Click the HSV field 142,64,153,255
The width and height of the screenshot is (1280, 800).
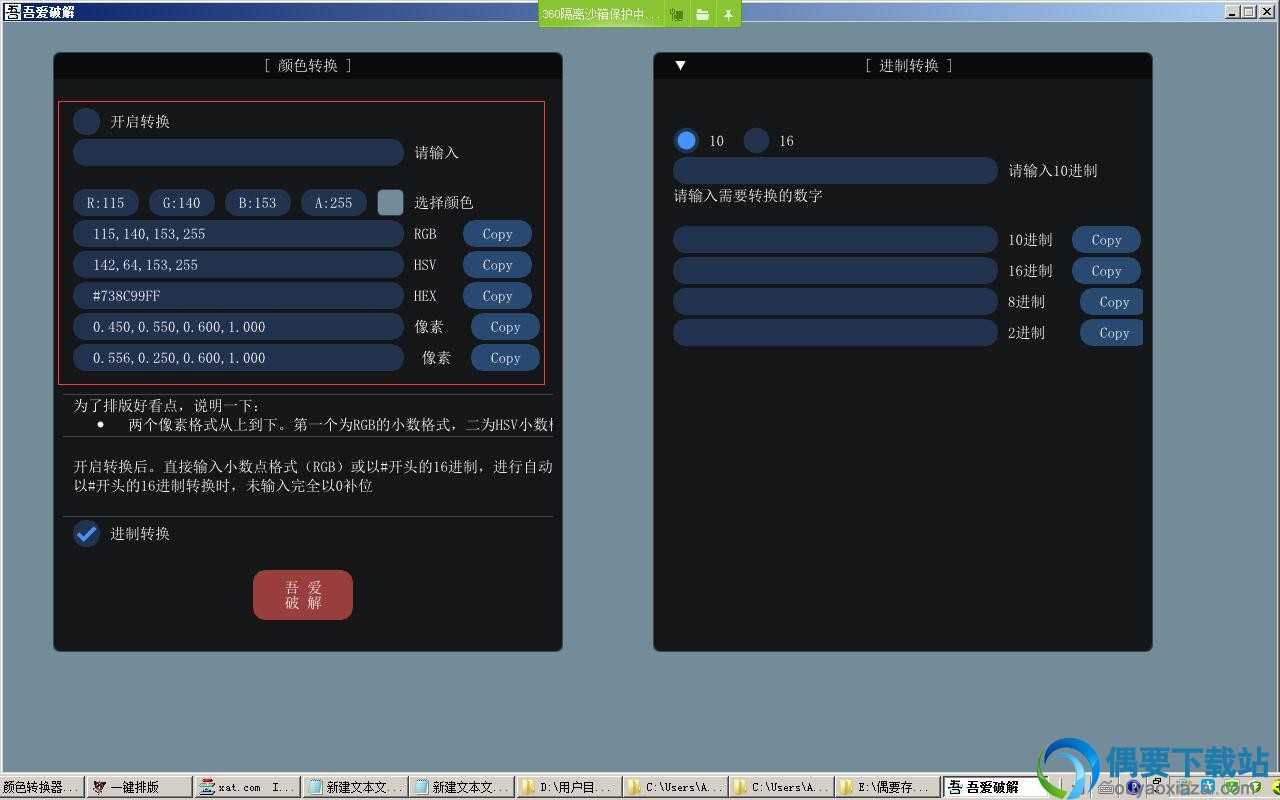238,265
